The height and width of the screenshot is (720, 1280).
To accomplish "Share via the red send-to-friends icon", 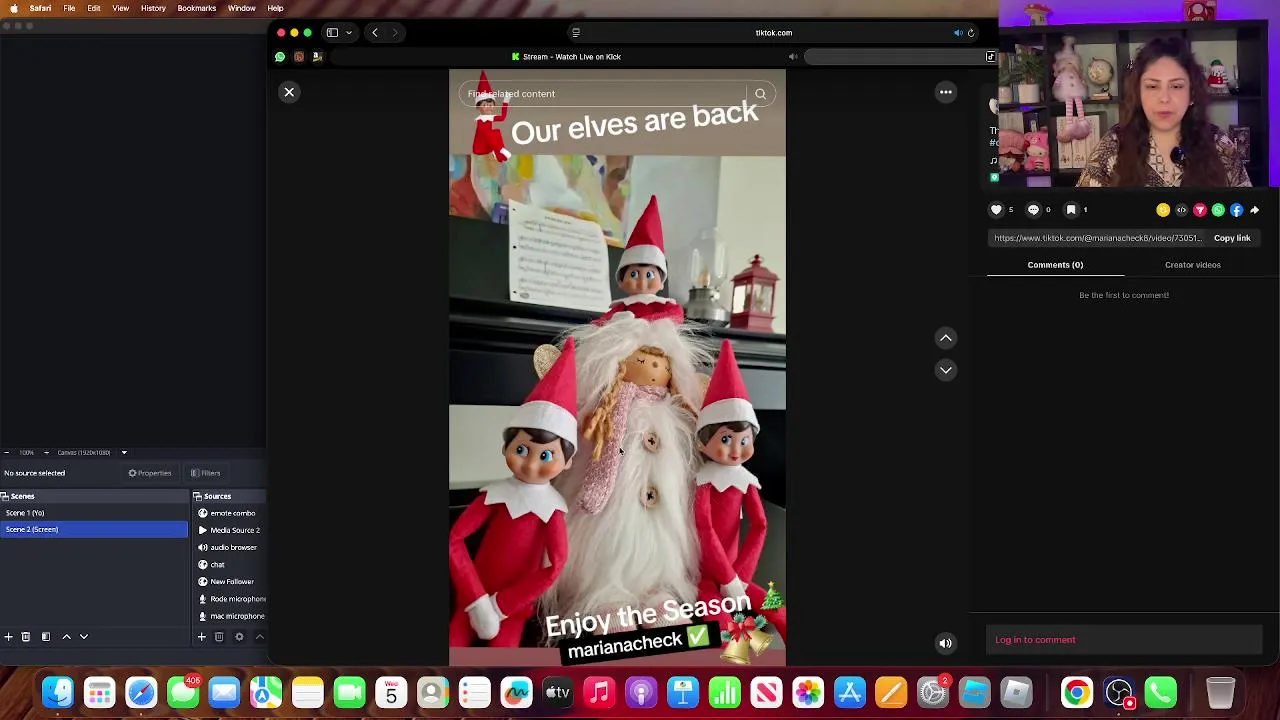I will coord(1200,210).
